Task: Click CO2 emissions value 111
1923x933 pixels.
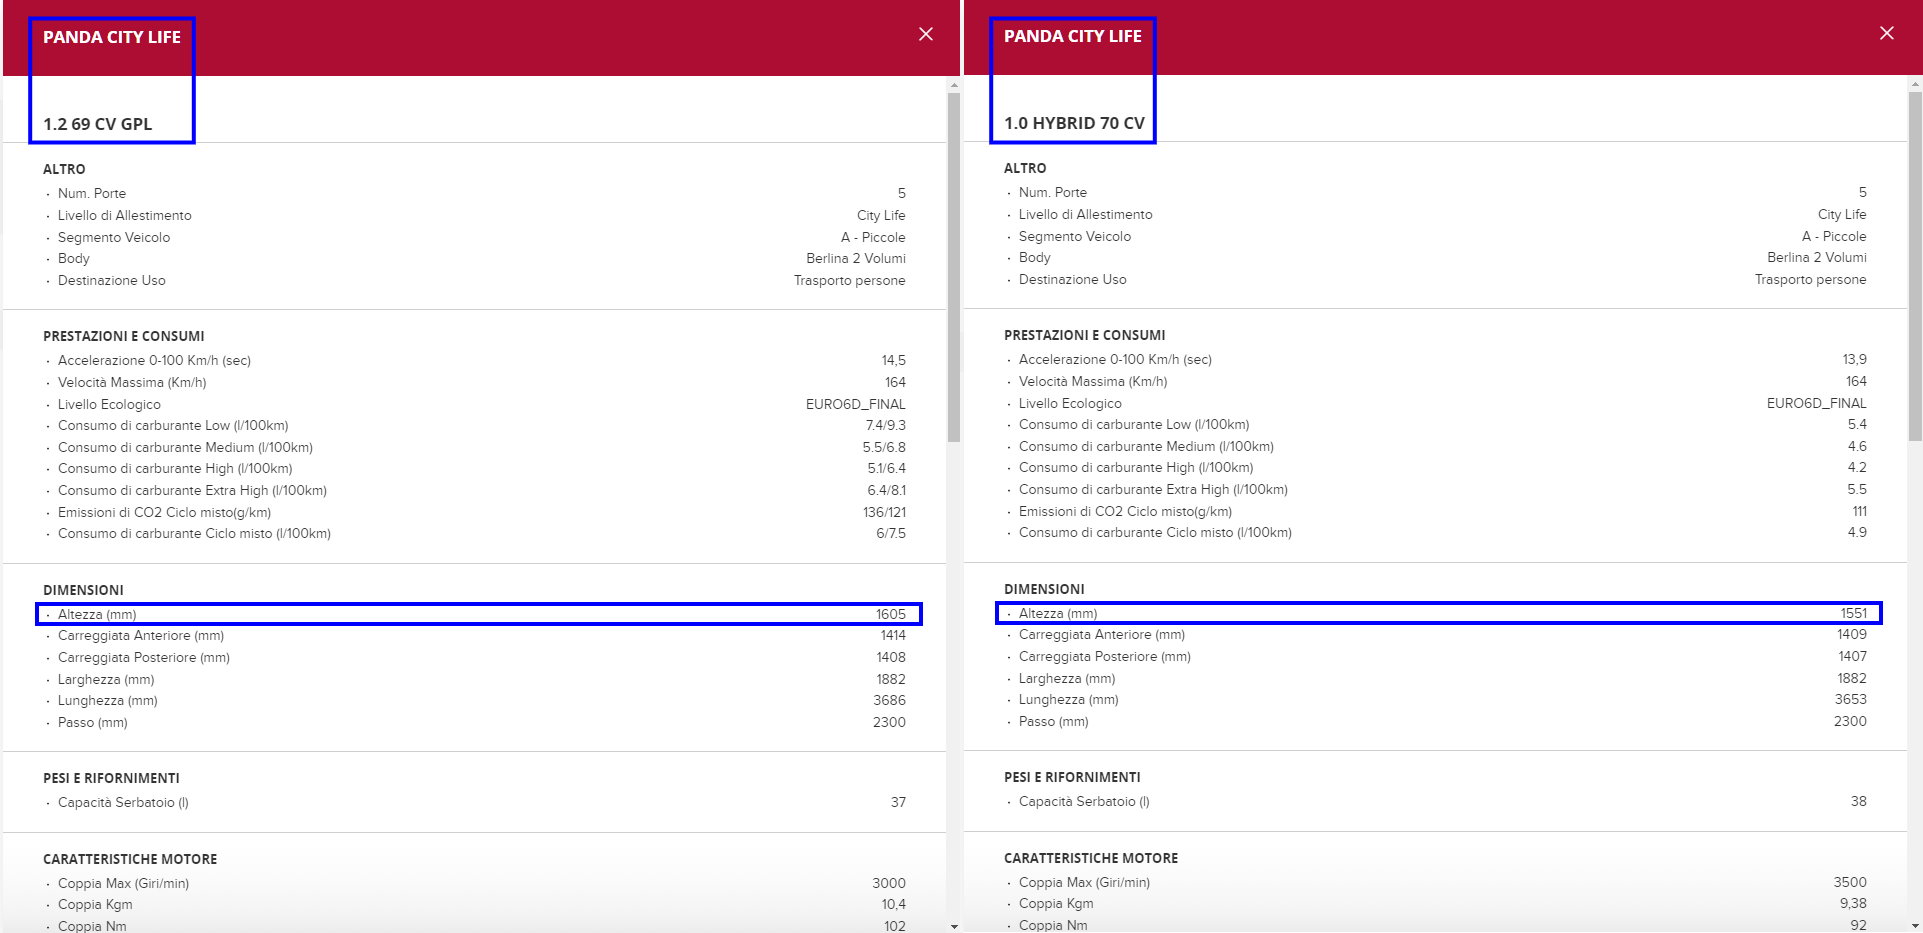Action: tap(1860, 511)
